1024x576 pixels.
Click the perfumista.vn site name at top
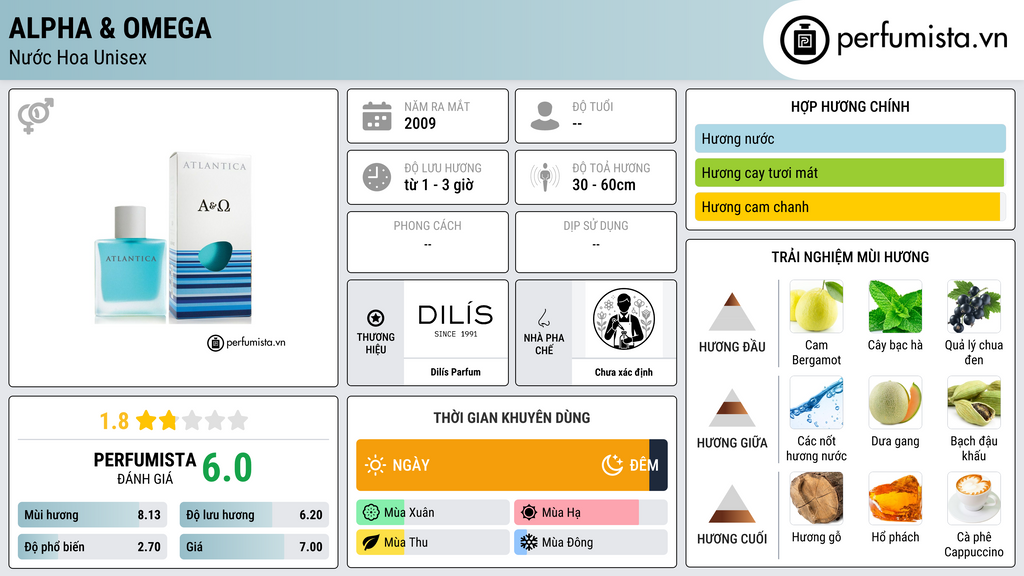(922, 39)
